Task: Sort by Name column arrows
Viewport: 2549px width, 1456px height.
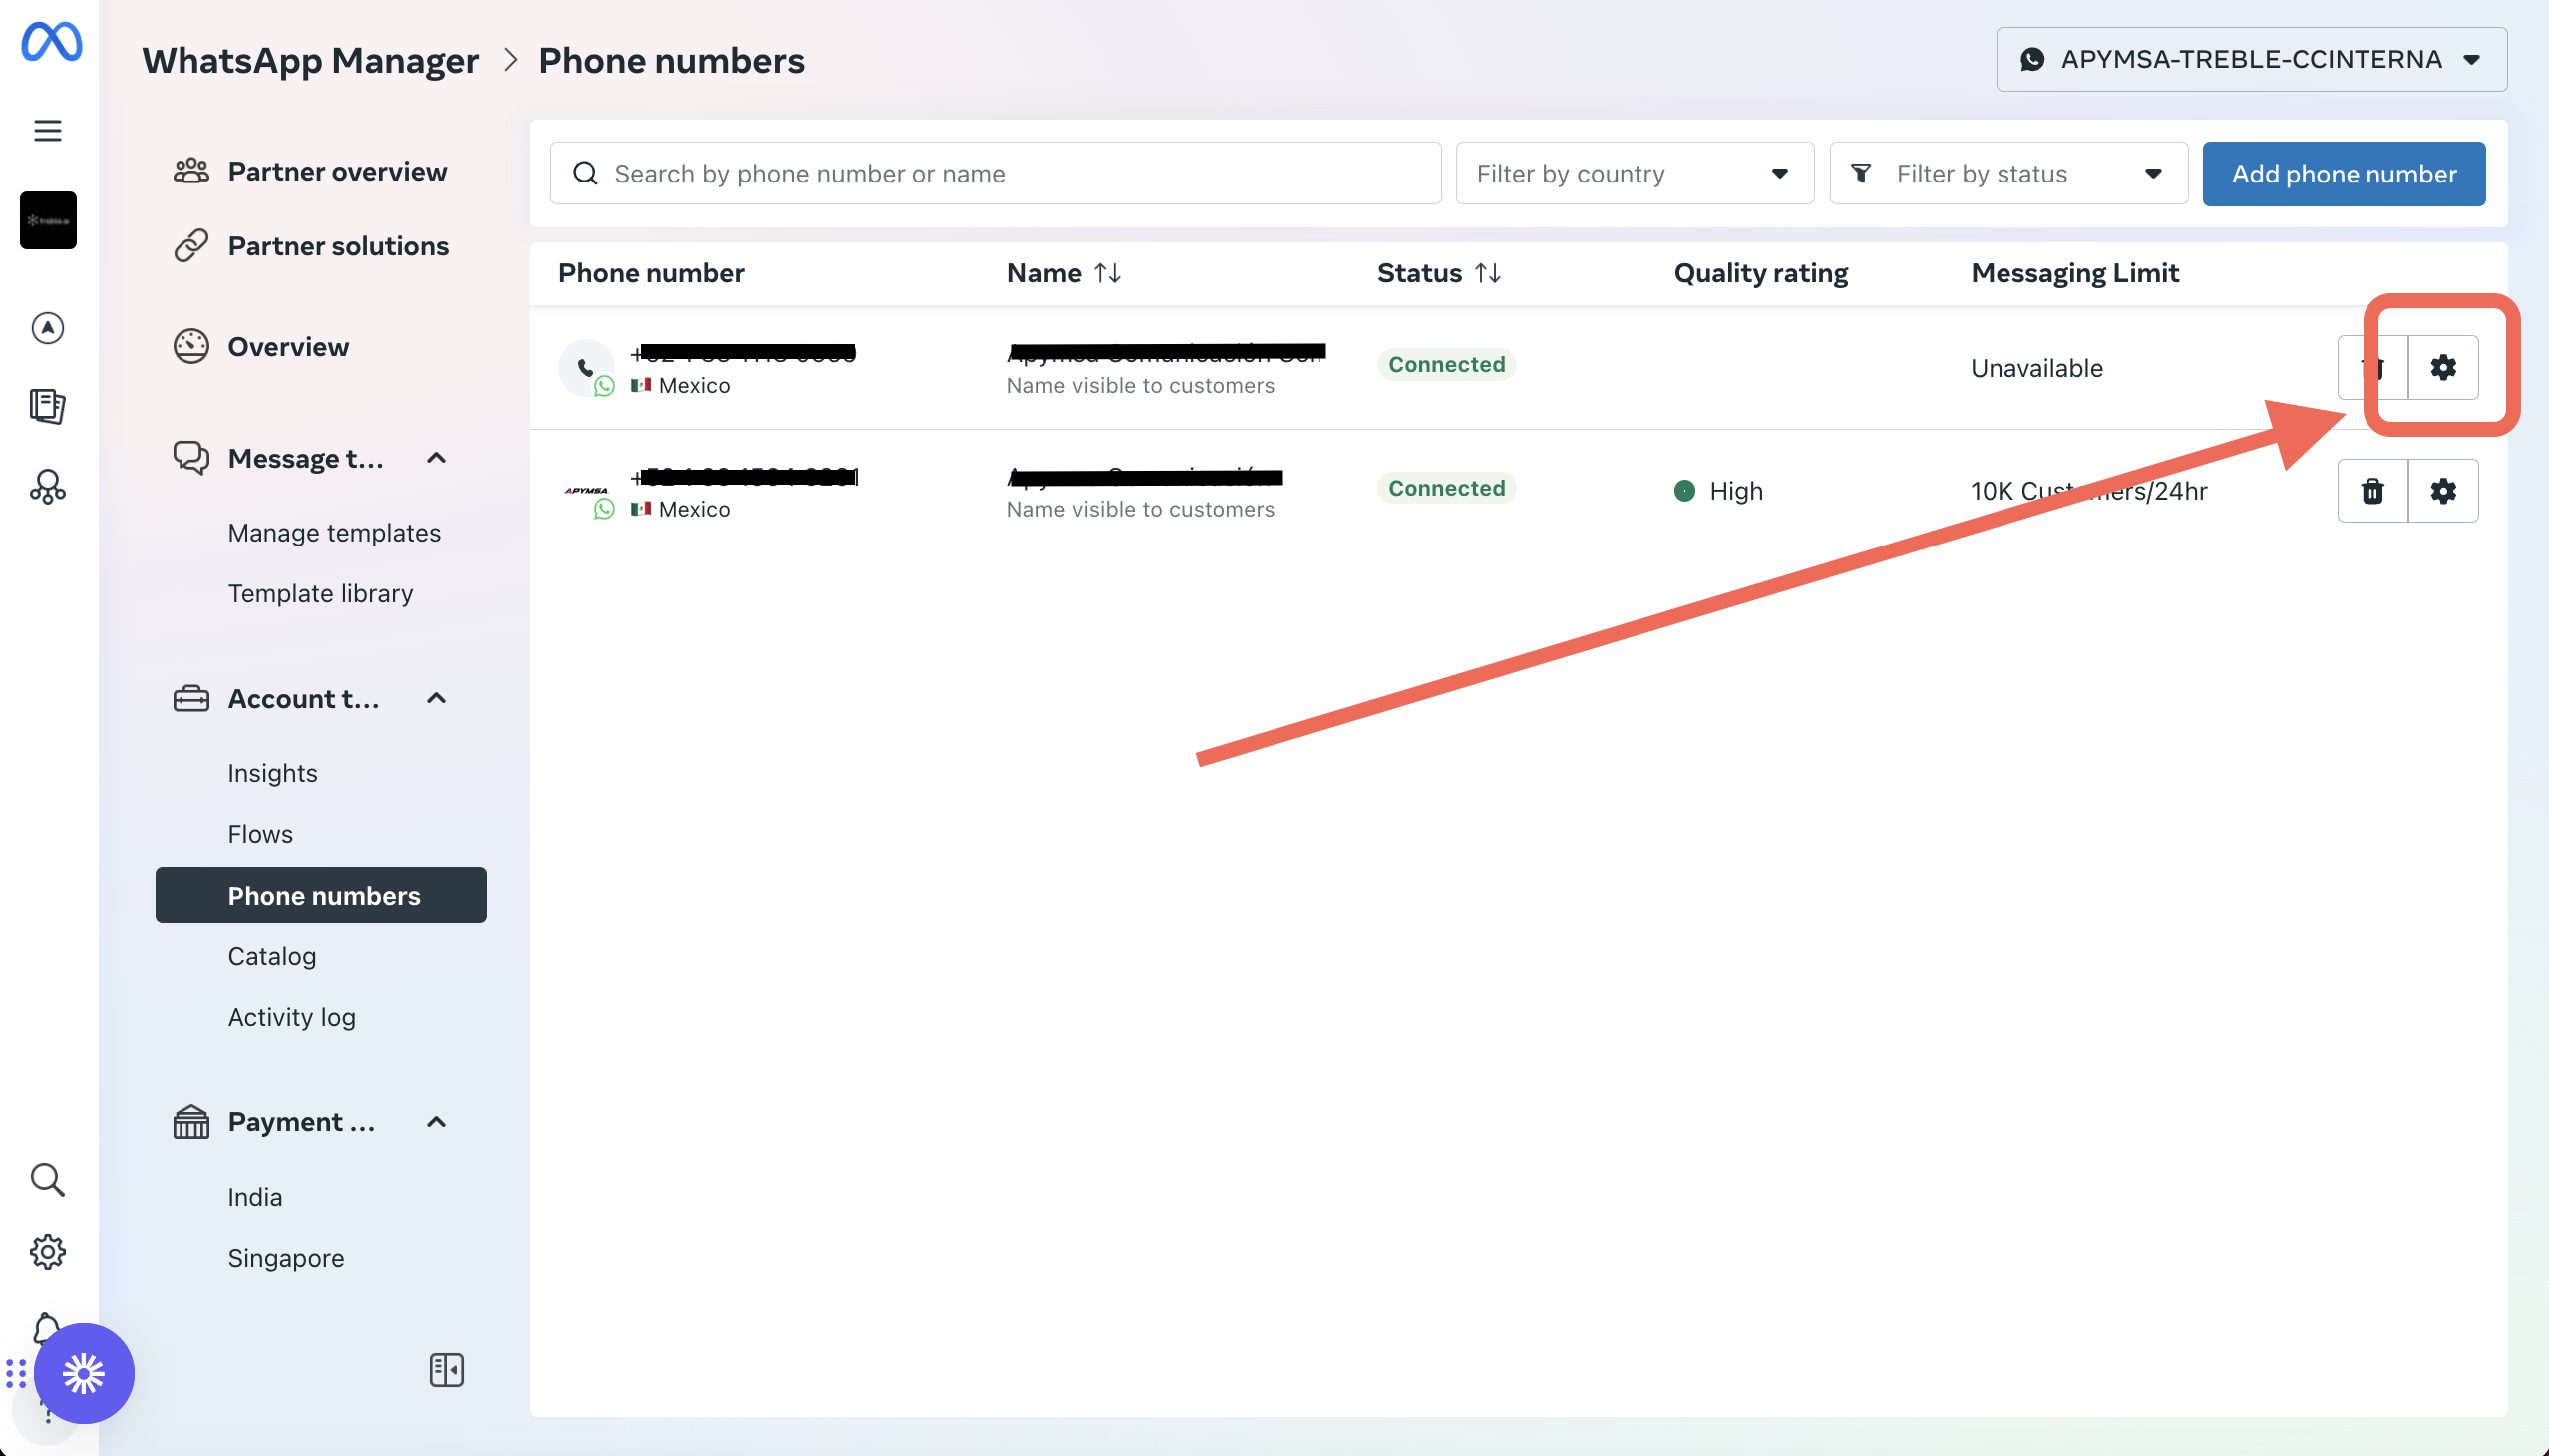Action: click(x=1107, y=273)
